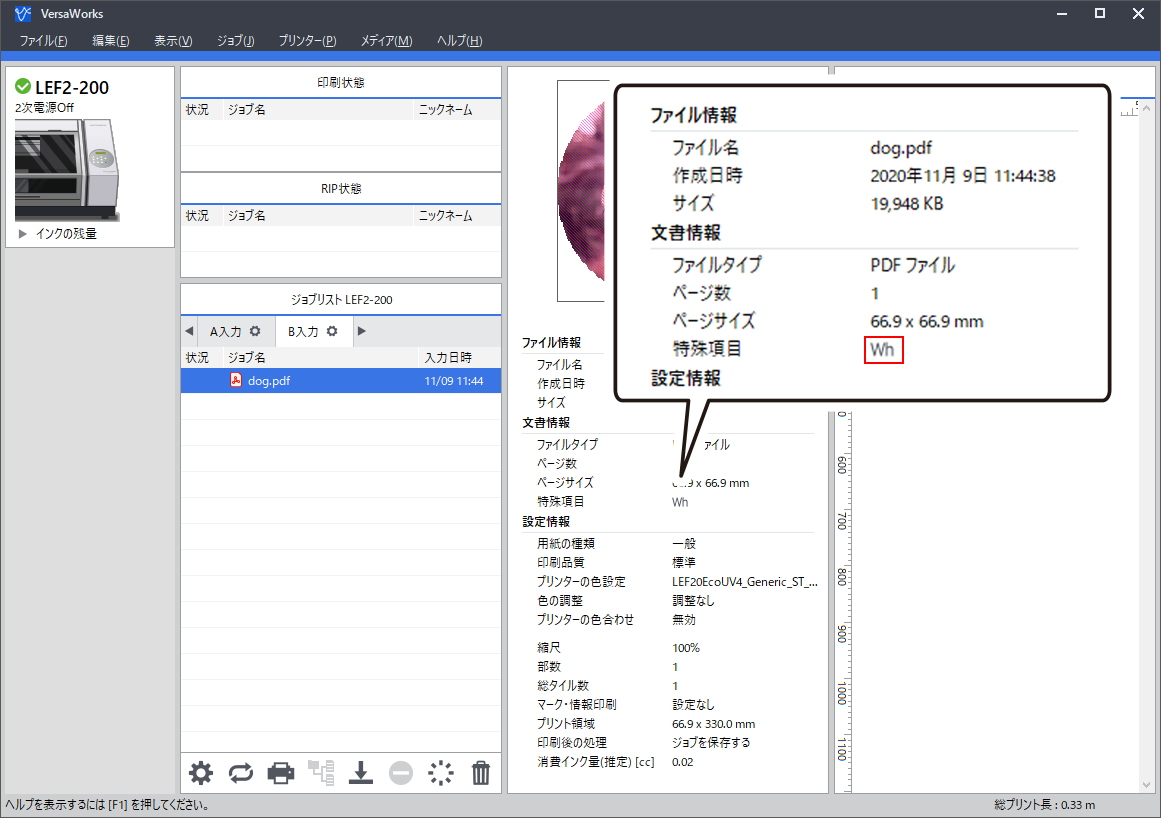Click the green status check icon

(x=23, y=87)
